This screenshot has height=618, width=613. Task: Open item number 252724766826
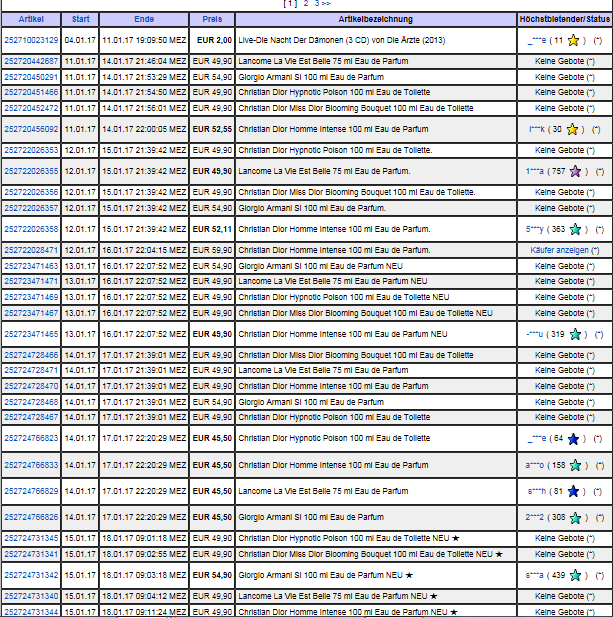(x=31, y=517)
